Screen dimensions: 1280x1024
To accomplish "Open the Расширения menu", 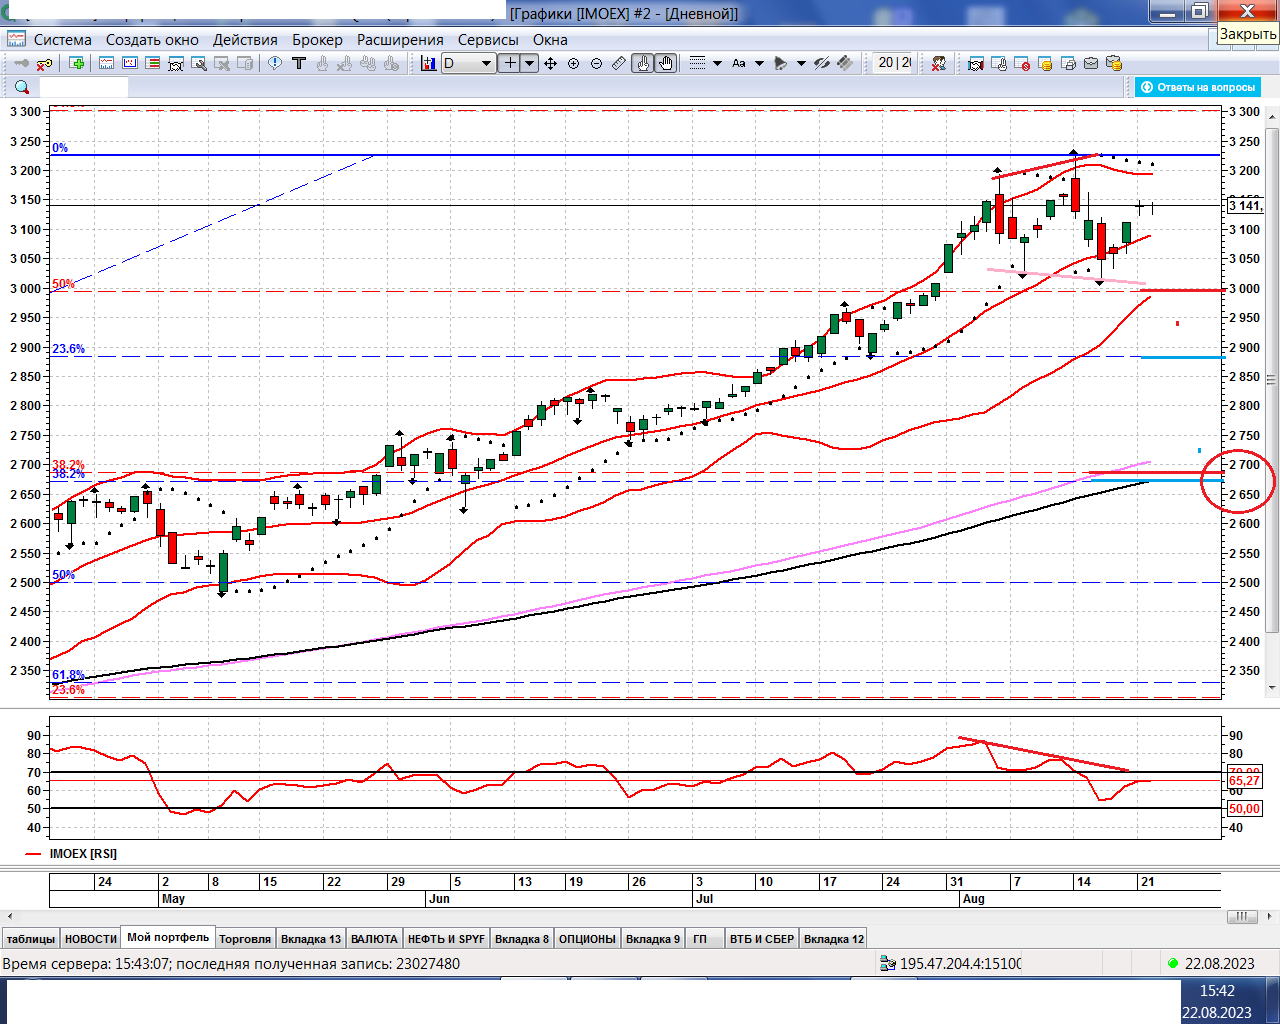I will click(400, 40).
